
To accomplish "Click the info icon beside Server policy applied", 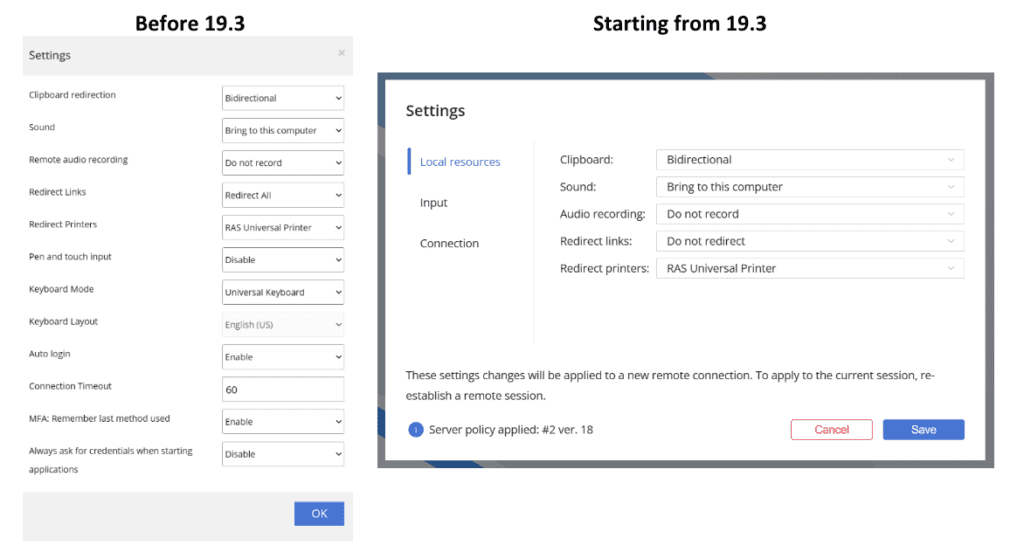I will pyautogui.click(x=416, y=430).
